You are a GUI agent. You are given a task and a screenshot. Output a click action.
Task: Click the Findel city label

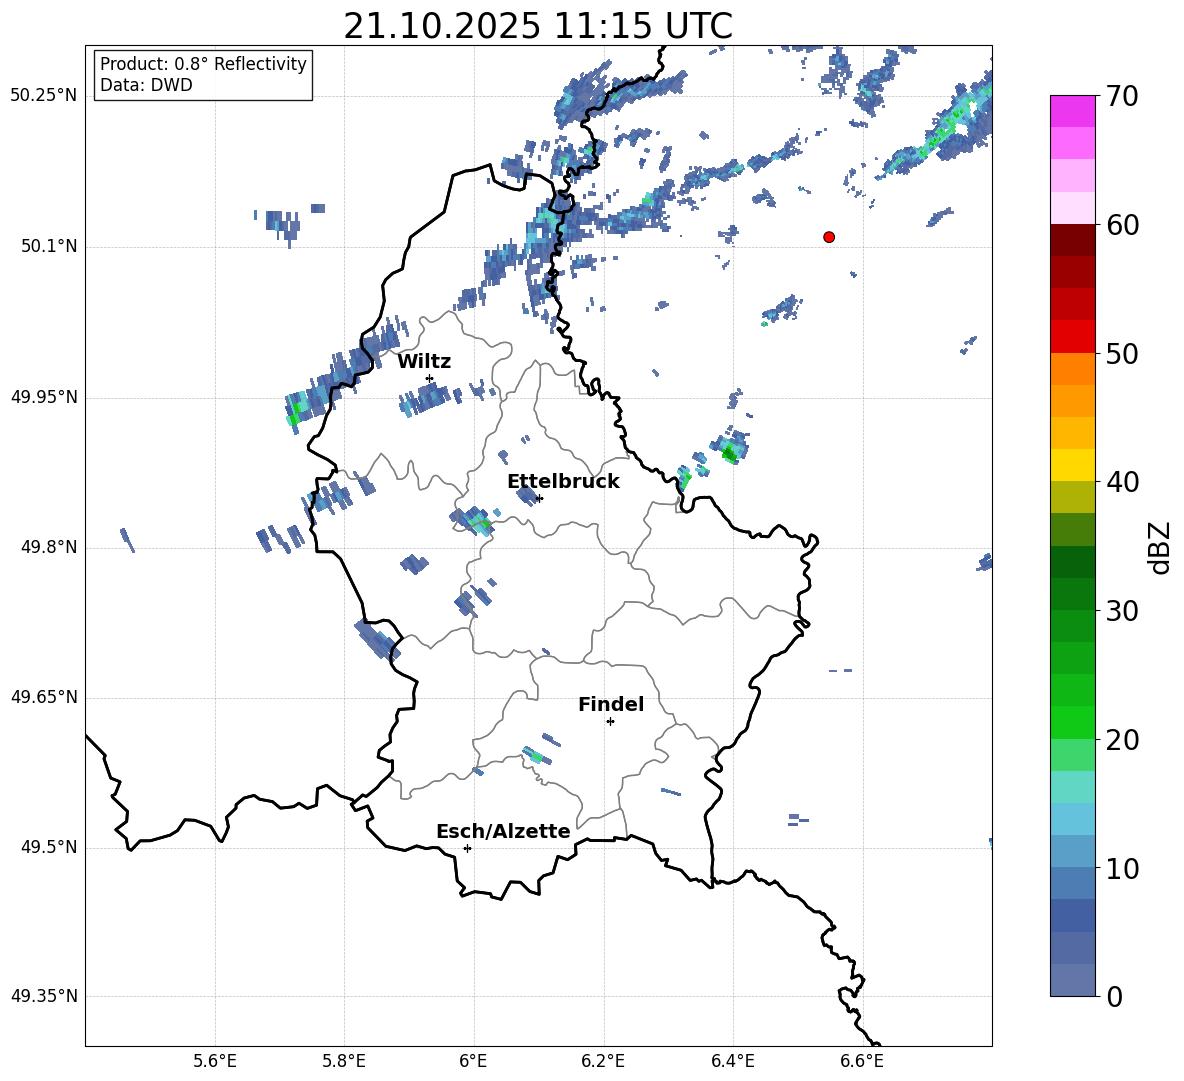(611, 704)
